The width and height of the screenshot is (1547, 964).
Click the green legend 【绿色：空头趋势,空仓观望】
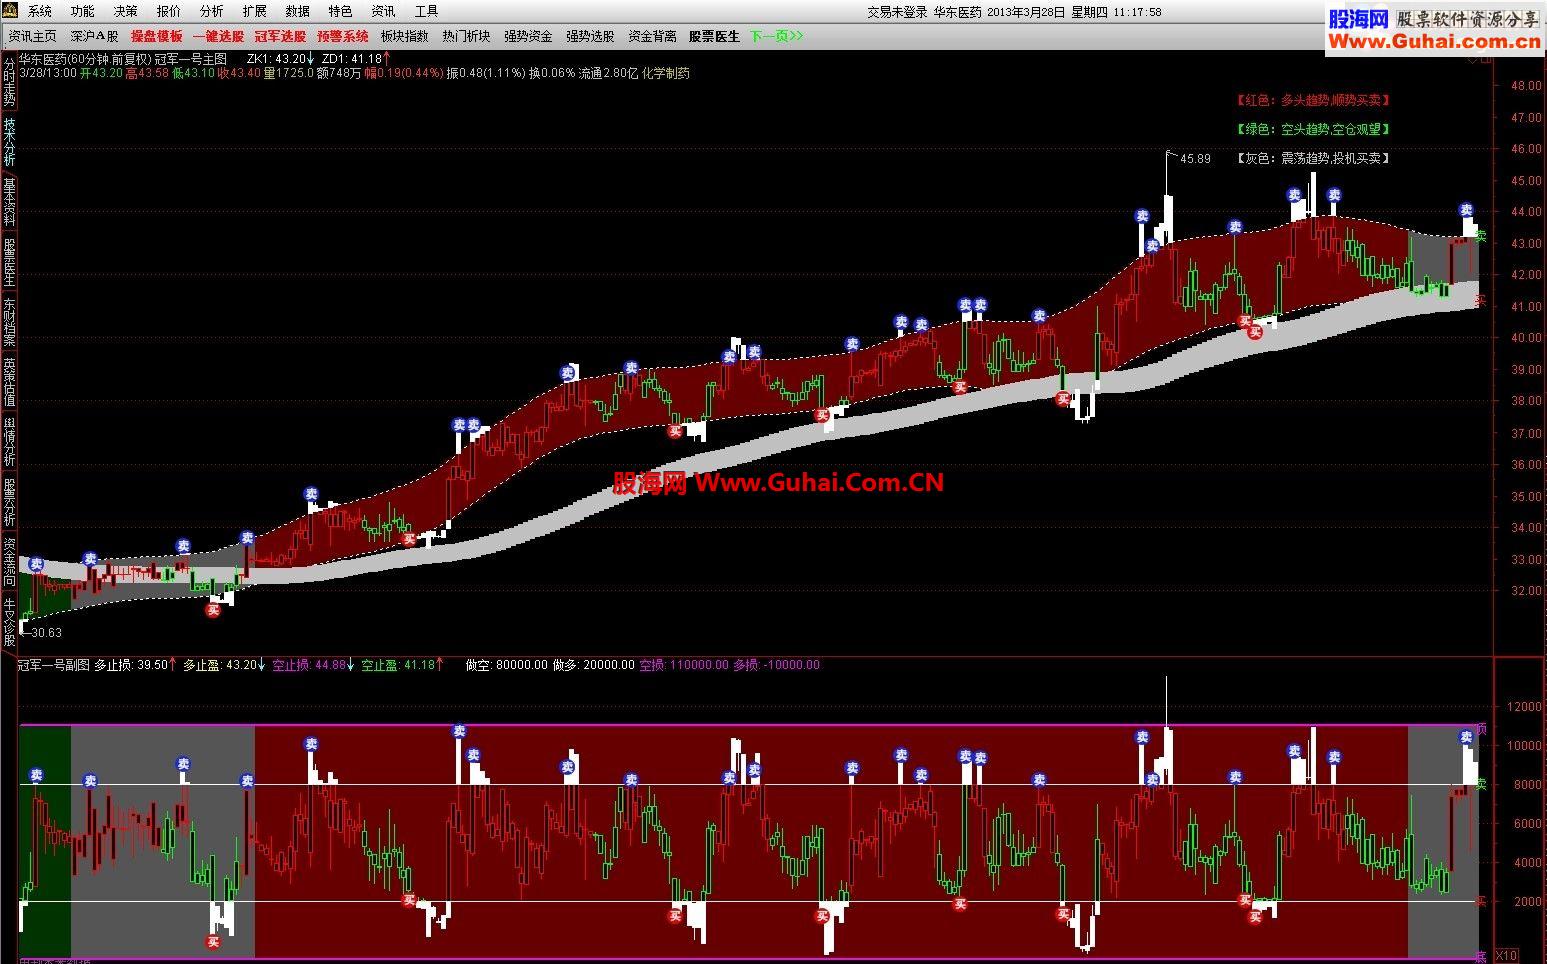[1313, 129]
